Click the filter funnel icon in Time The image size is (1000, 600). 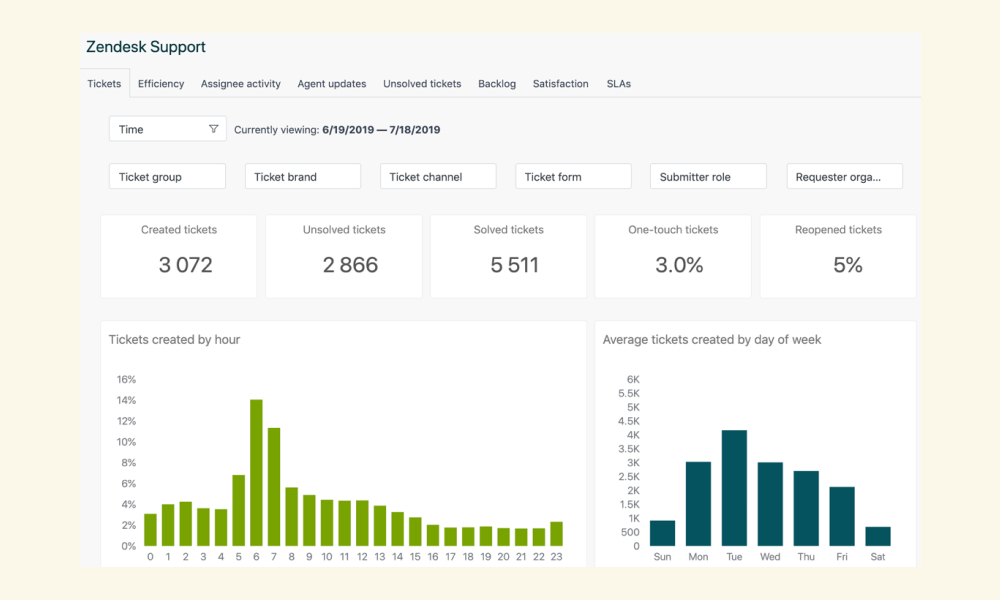[214, 129]
